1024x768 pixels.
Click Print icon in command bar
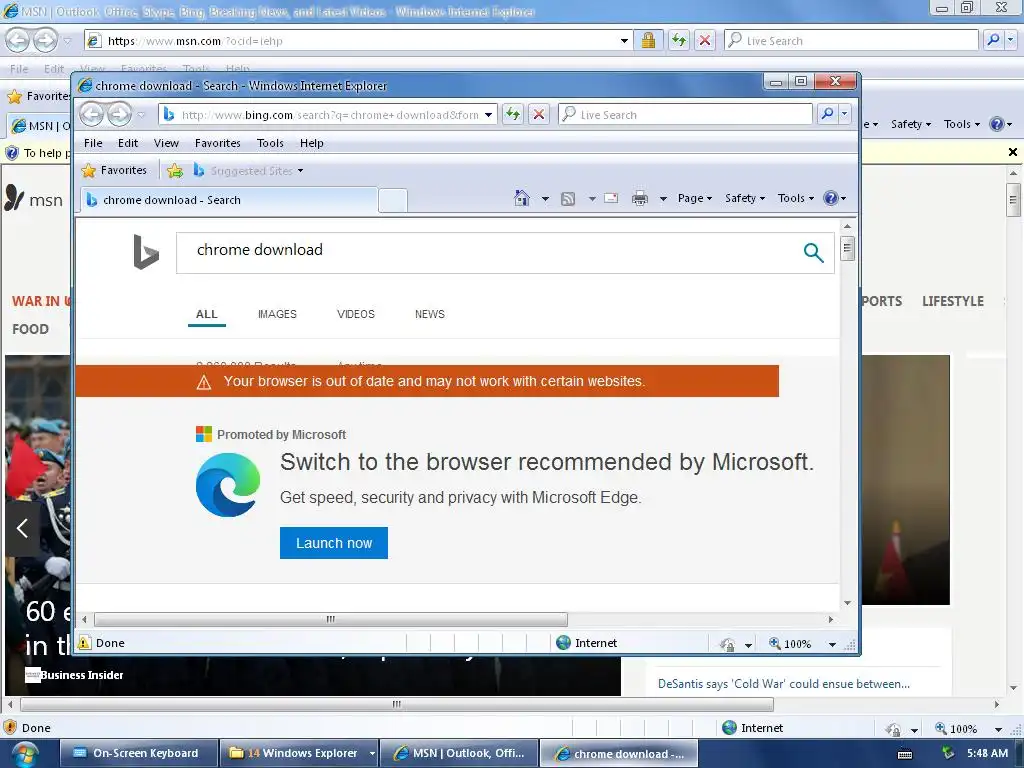[640, 199]
